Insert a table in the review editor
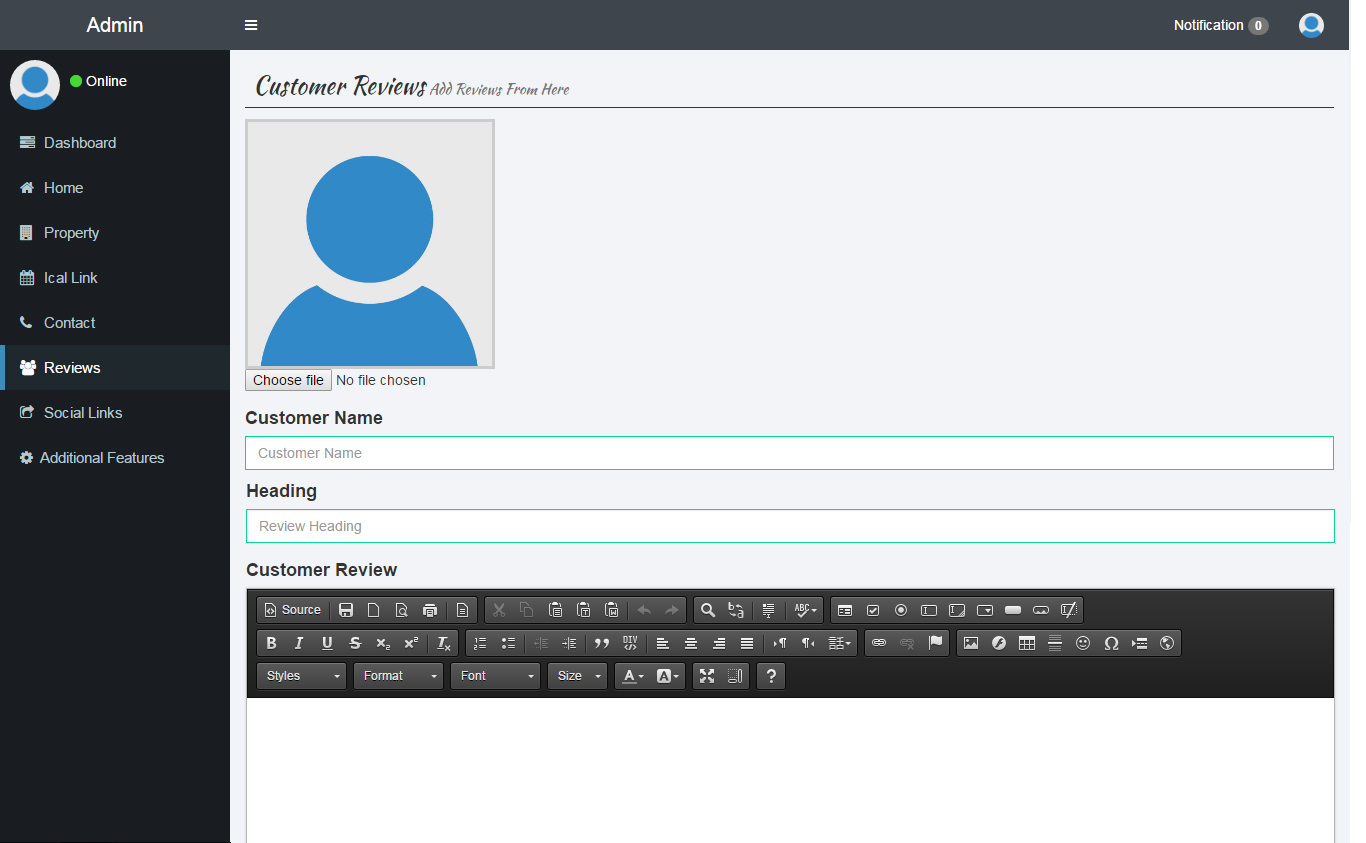Image resolution: width=1366 pixels, height=843 pixels. [1027, 643]
